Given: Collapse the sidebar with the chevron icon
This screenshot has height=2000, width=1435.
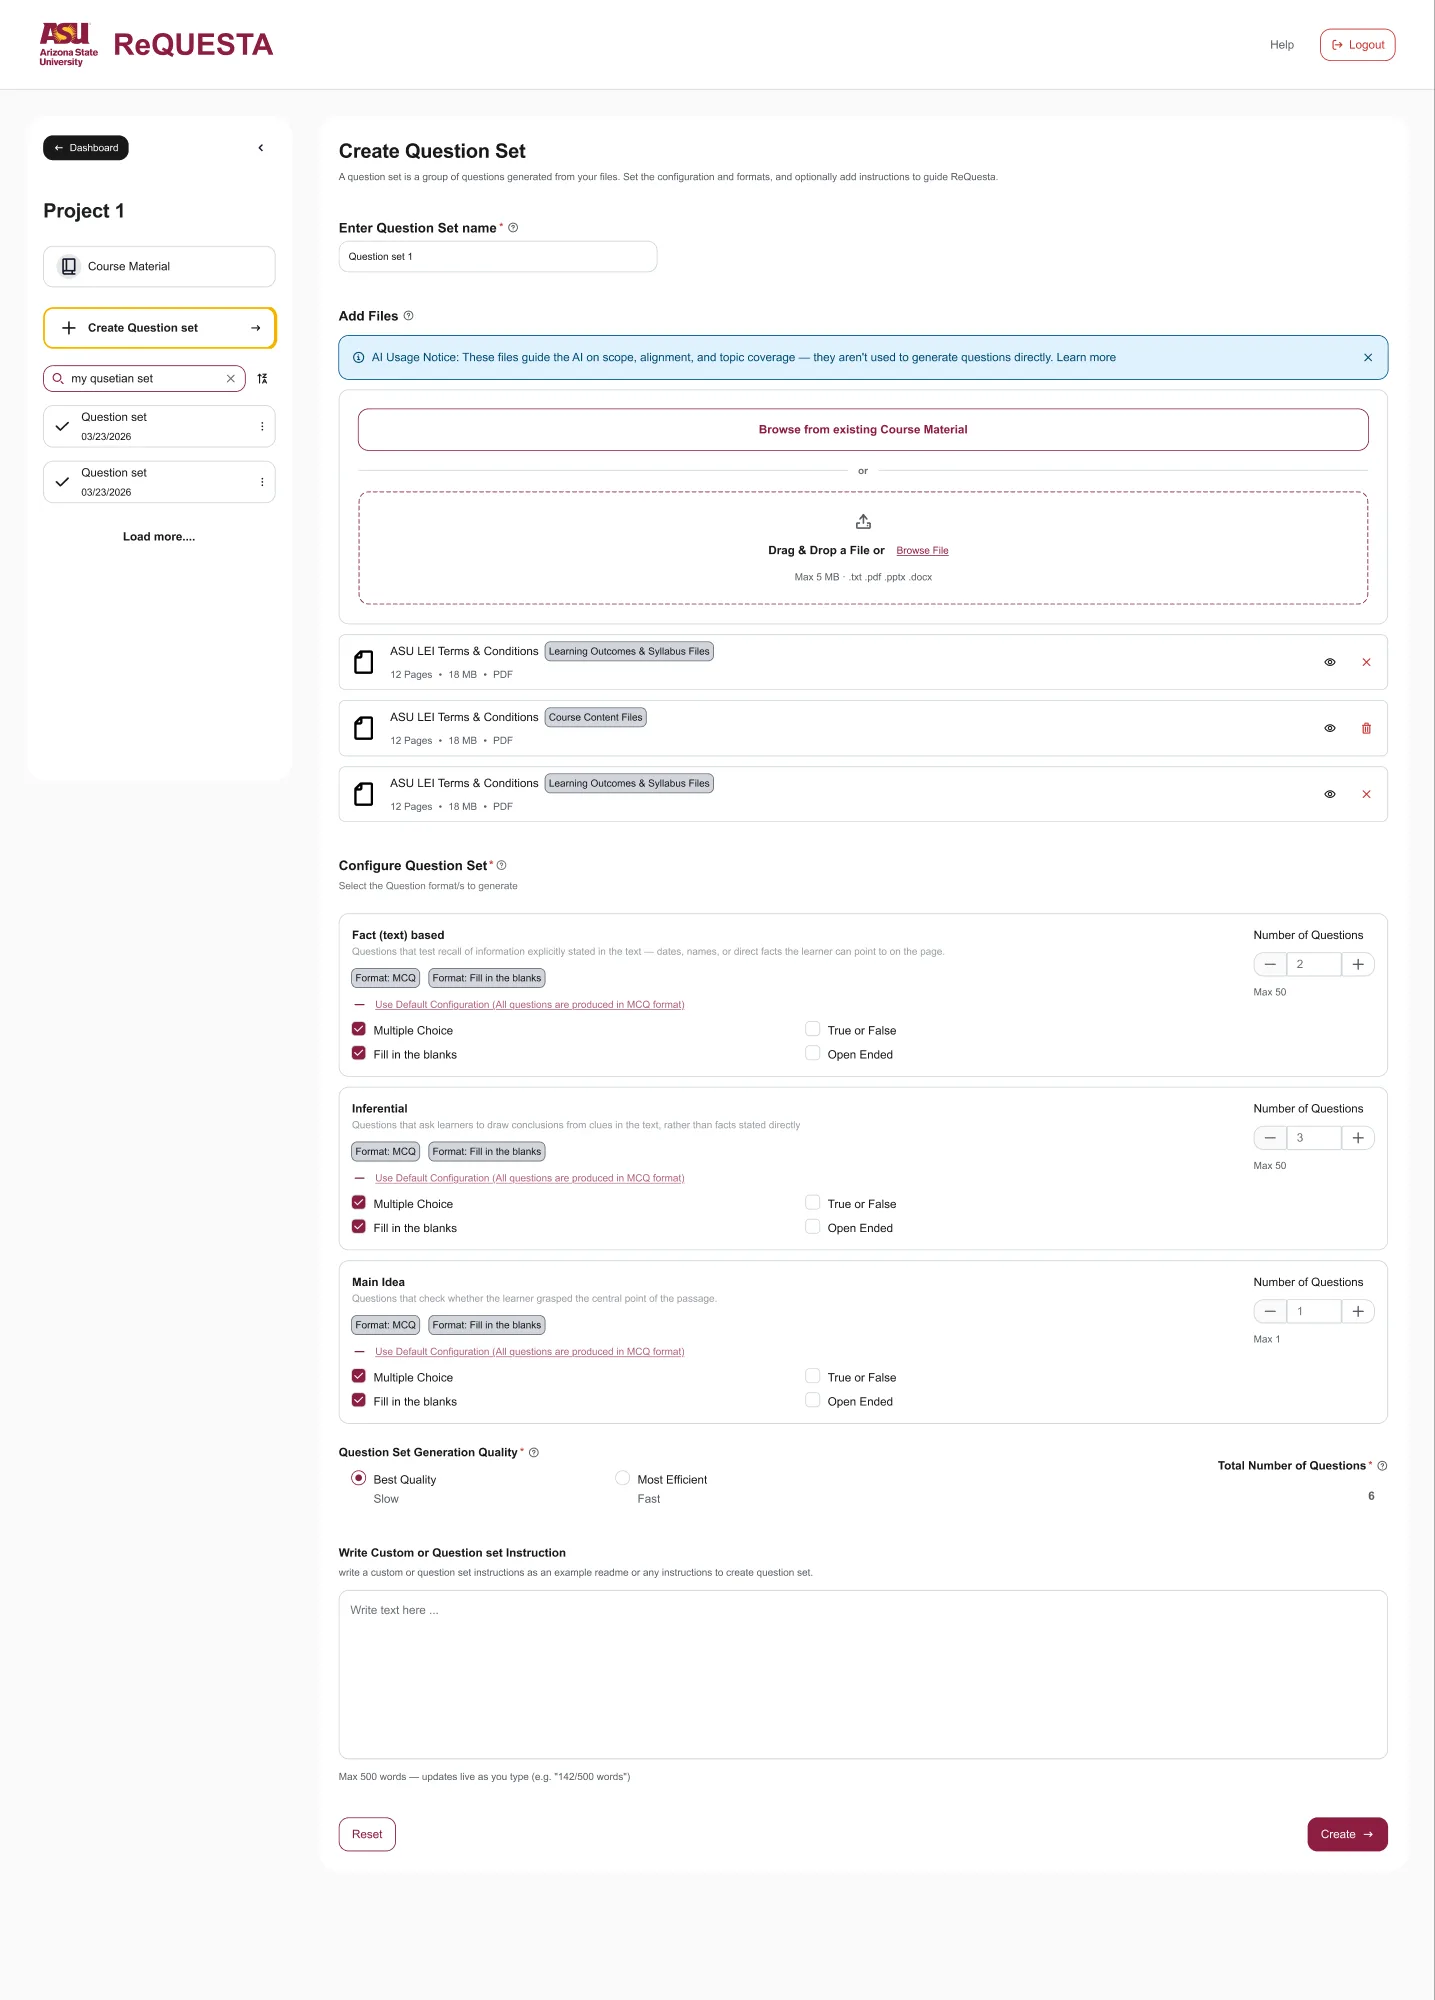Looking at the screenshot, I should pyautogui.click(x=261, y=148).
